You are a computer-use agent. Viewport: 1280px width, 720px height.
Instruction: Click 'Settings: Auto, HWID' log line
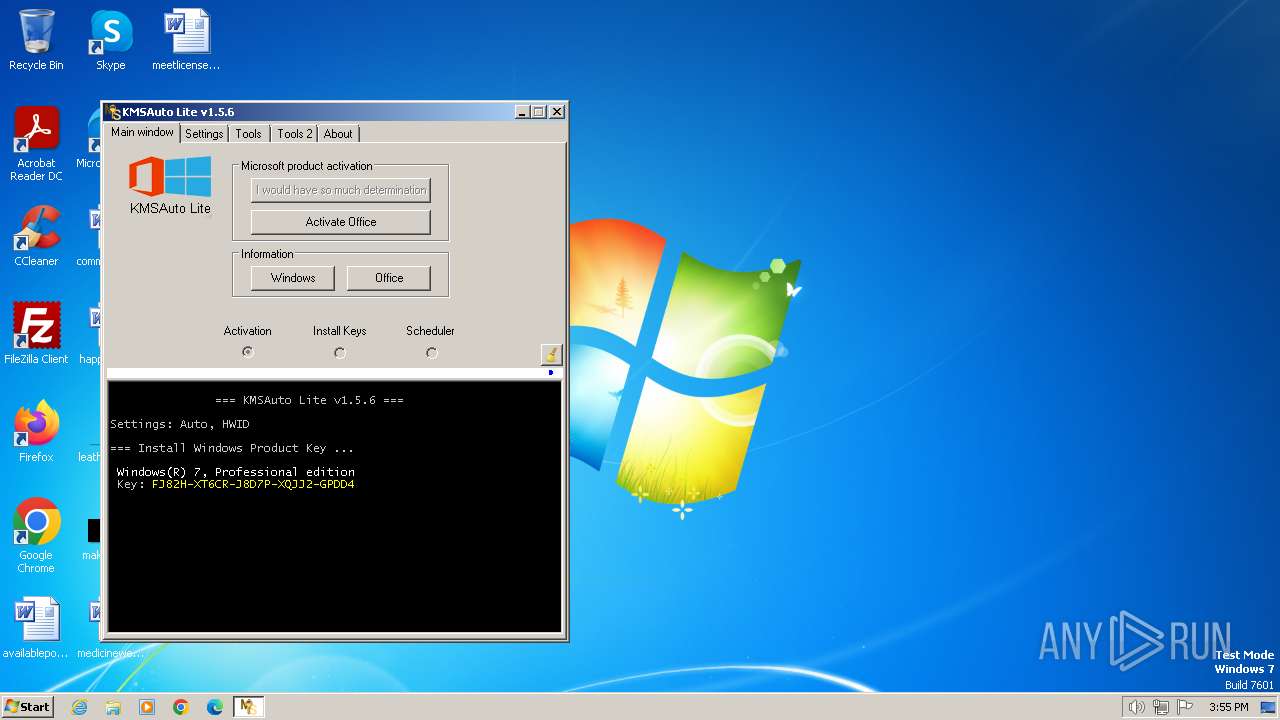(180, 424)
